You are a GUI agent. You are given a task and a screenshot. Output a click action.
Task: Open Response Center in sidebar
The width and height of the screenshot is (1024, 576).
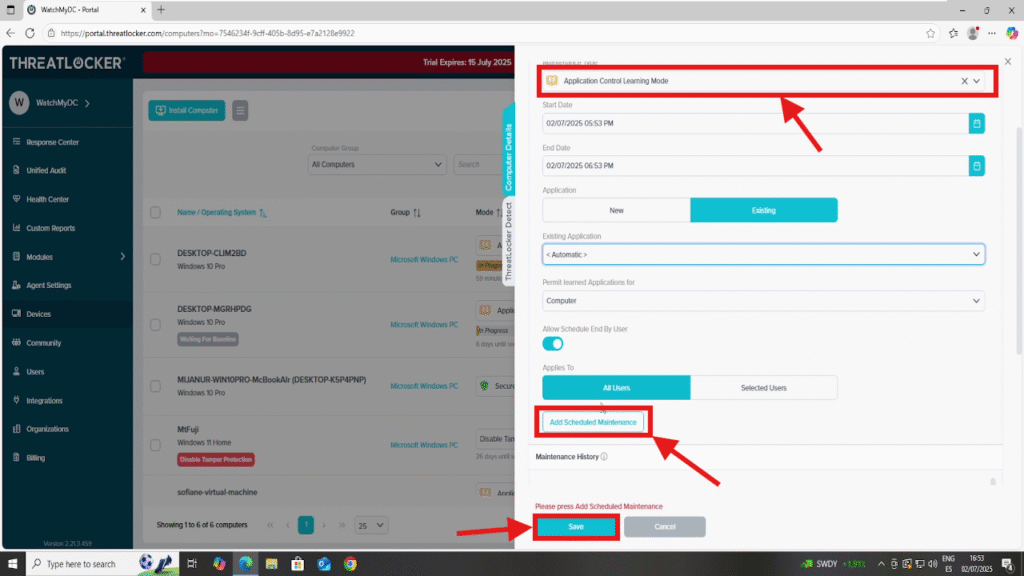(52, 142)
